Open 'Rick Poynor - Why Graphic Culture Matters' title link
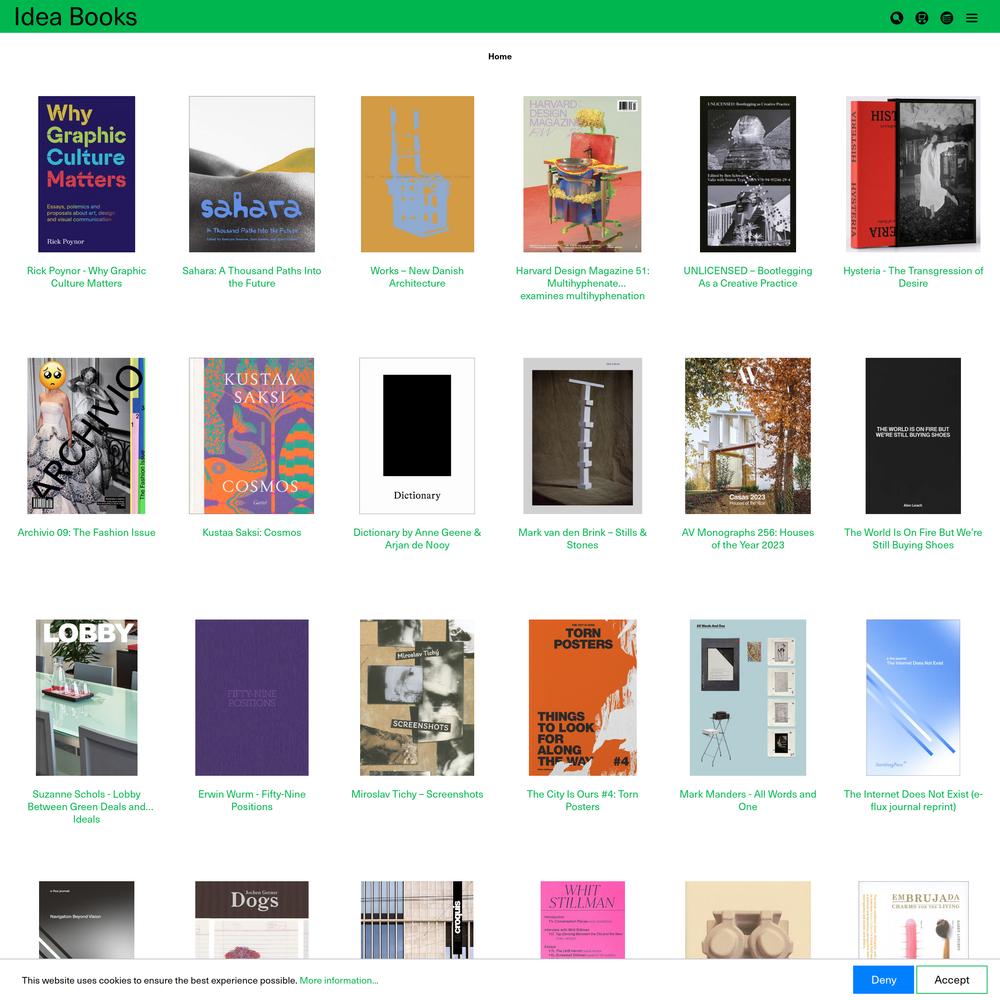This screenshot has width=1000, height=1000. (x=86, y=277)
